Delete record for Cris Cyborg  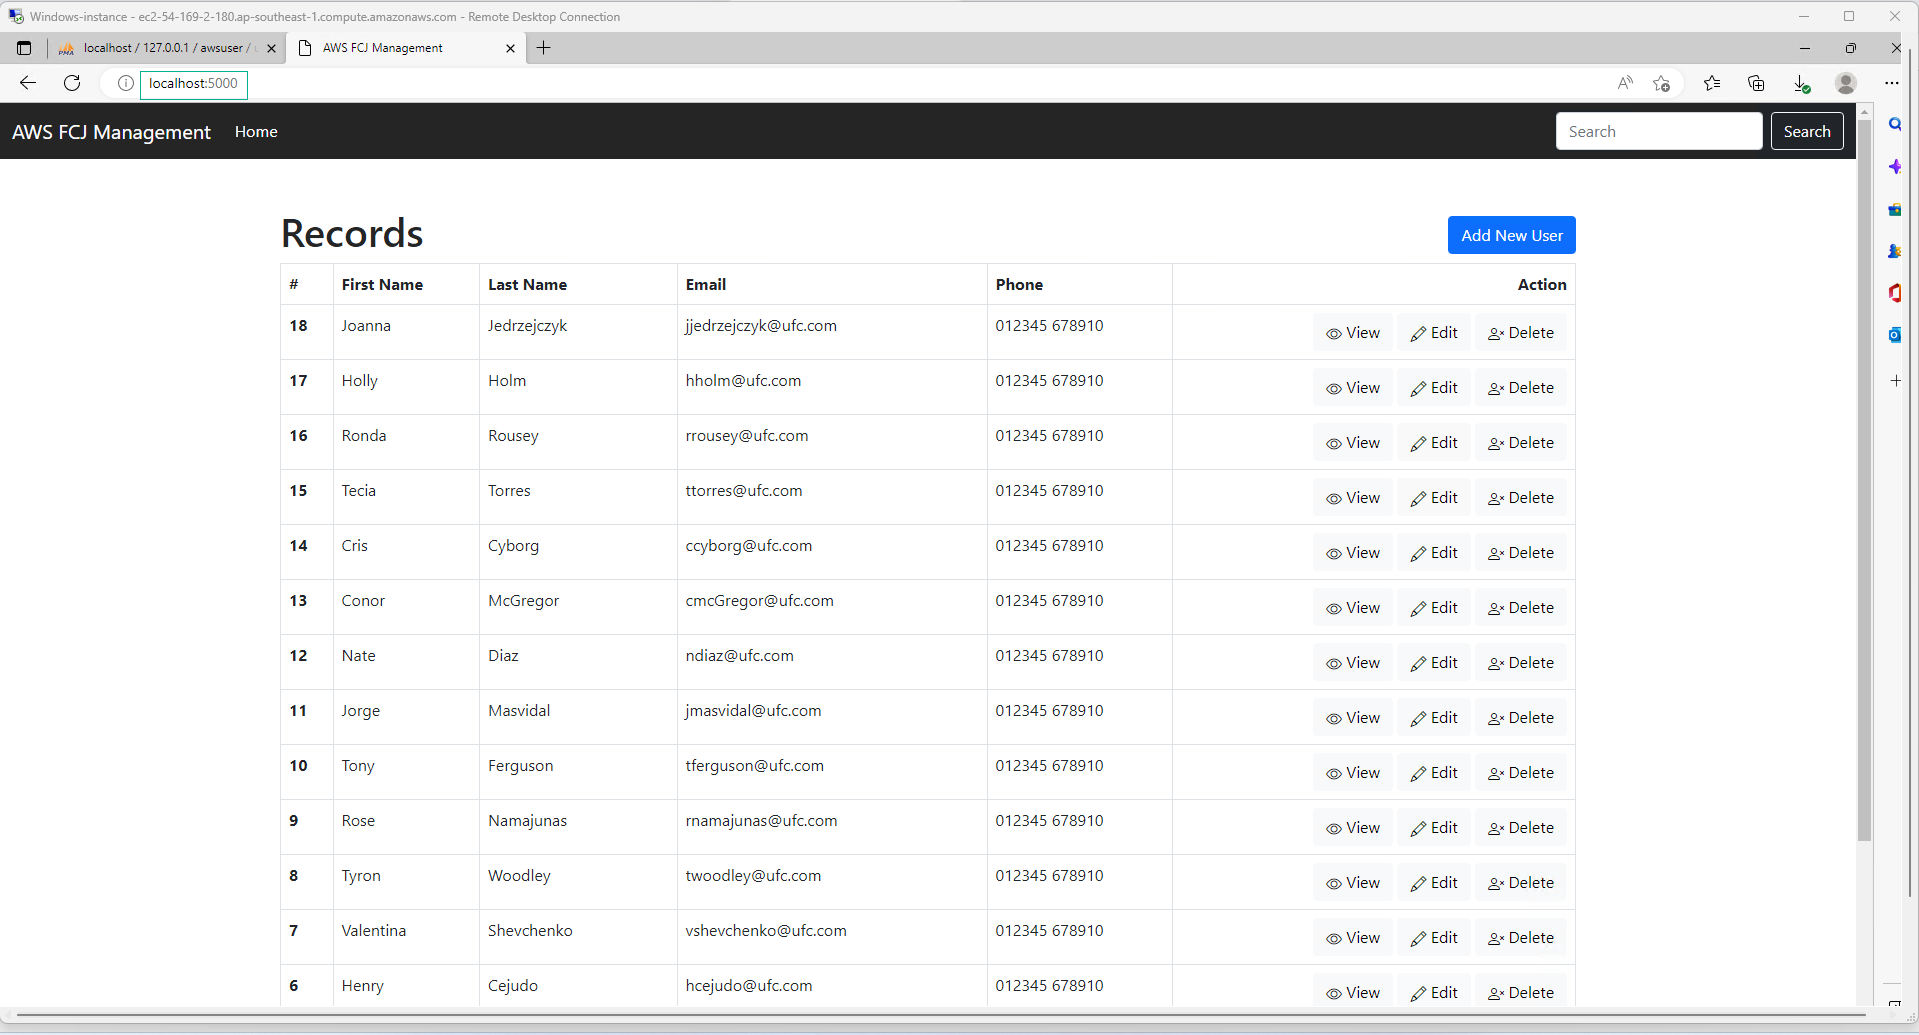point(1520,553)
